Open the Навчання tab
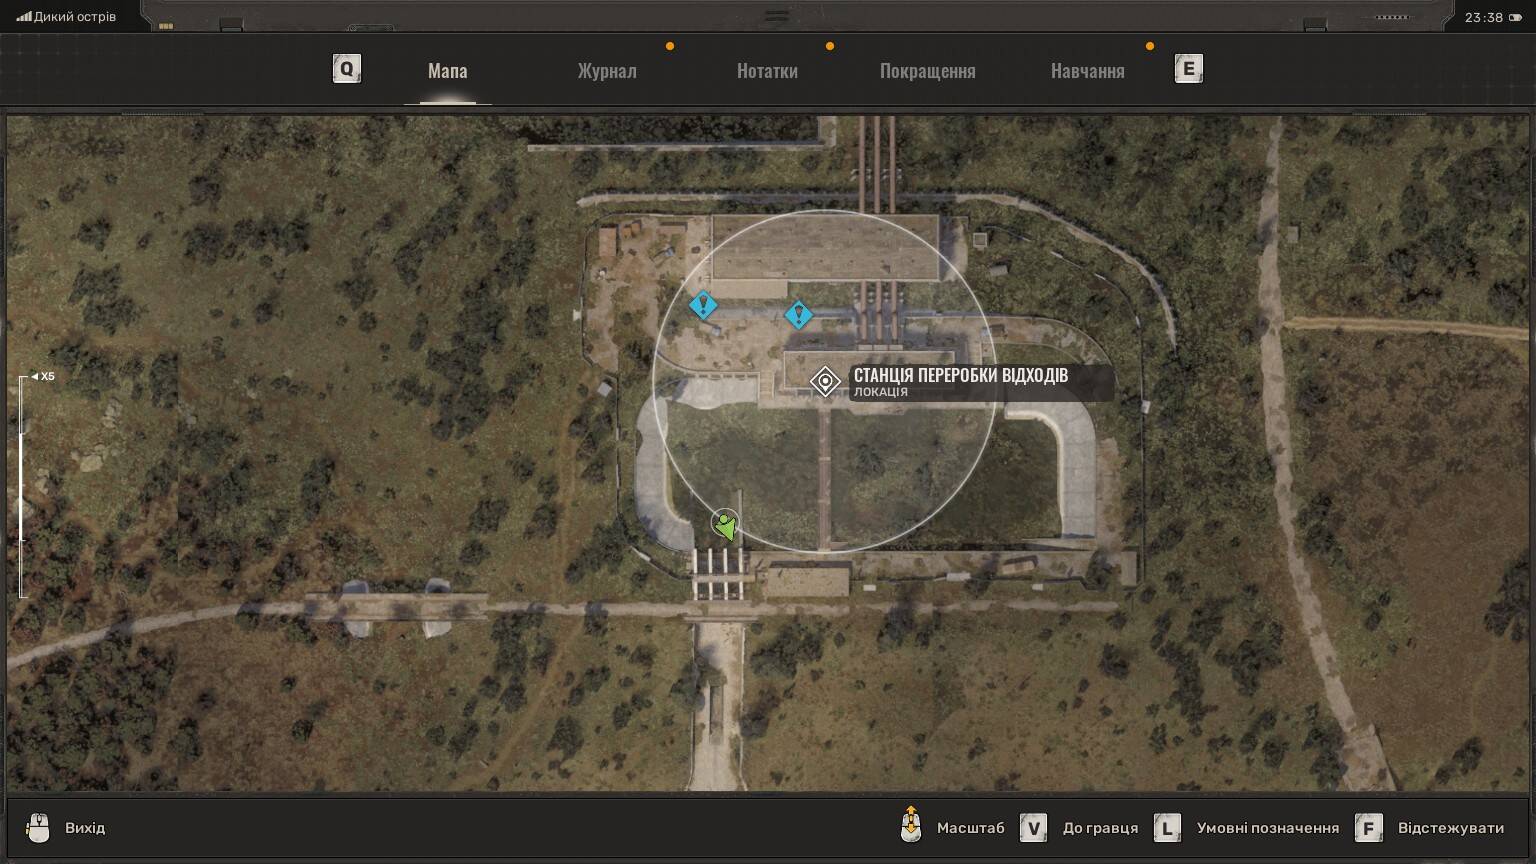Image resolution: width=1536 pixels, height=864 pixels. tap(1087, 71)
